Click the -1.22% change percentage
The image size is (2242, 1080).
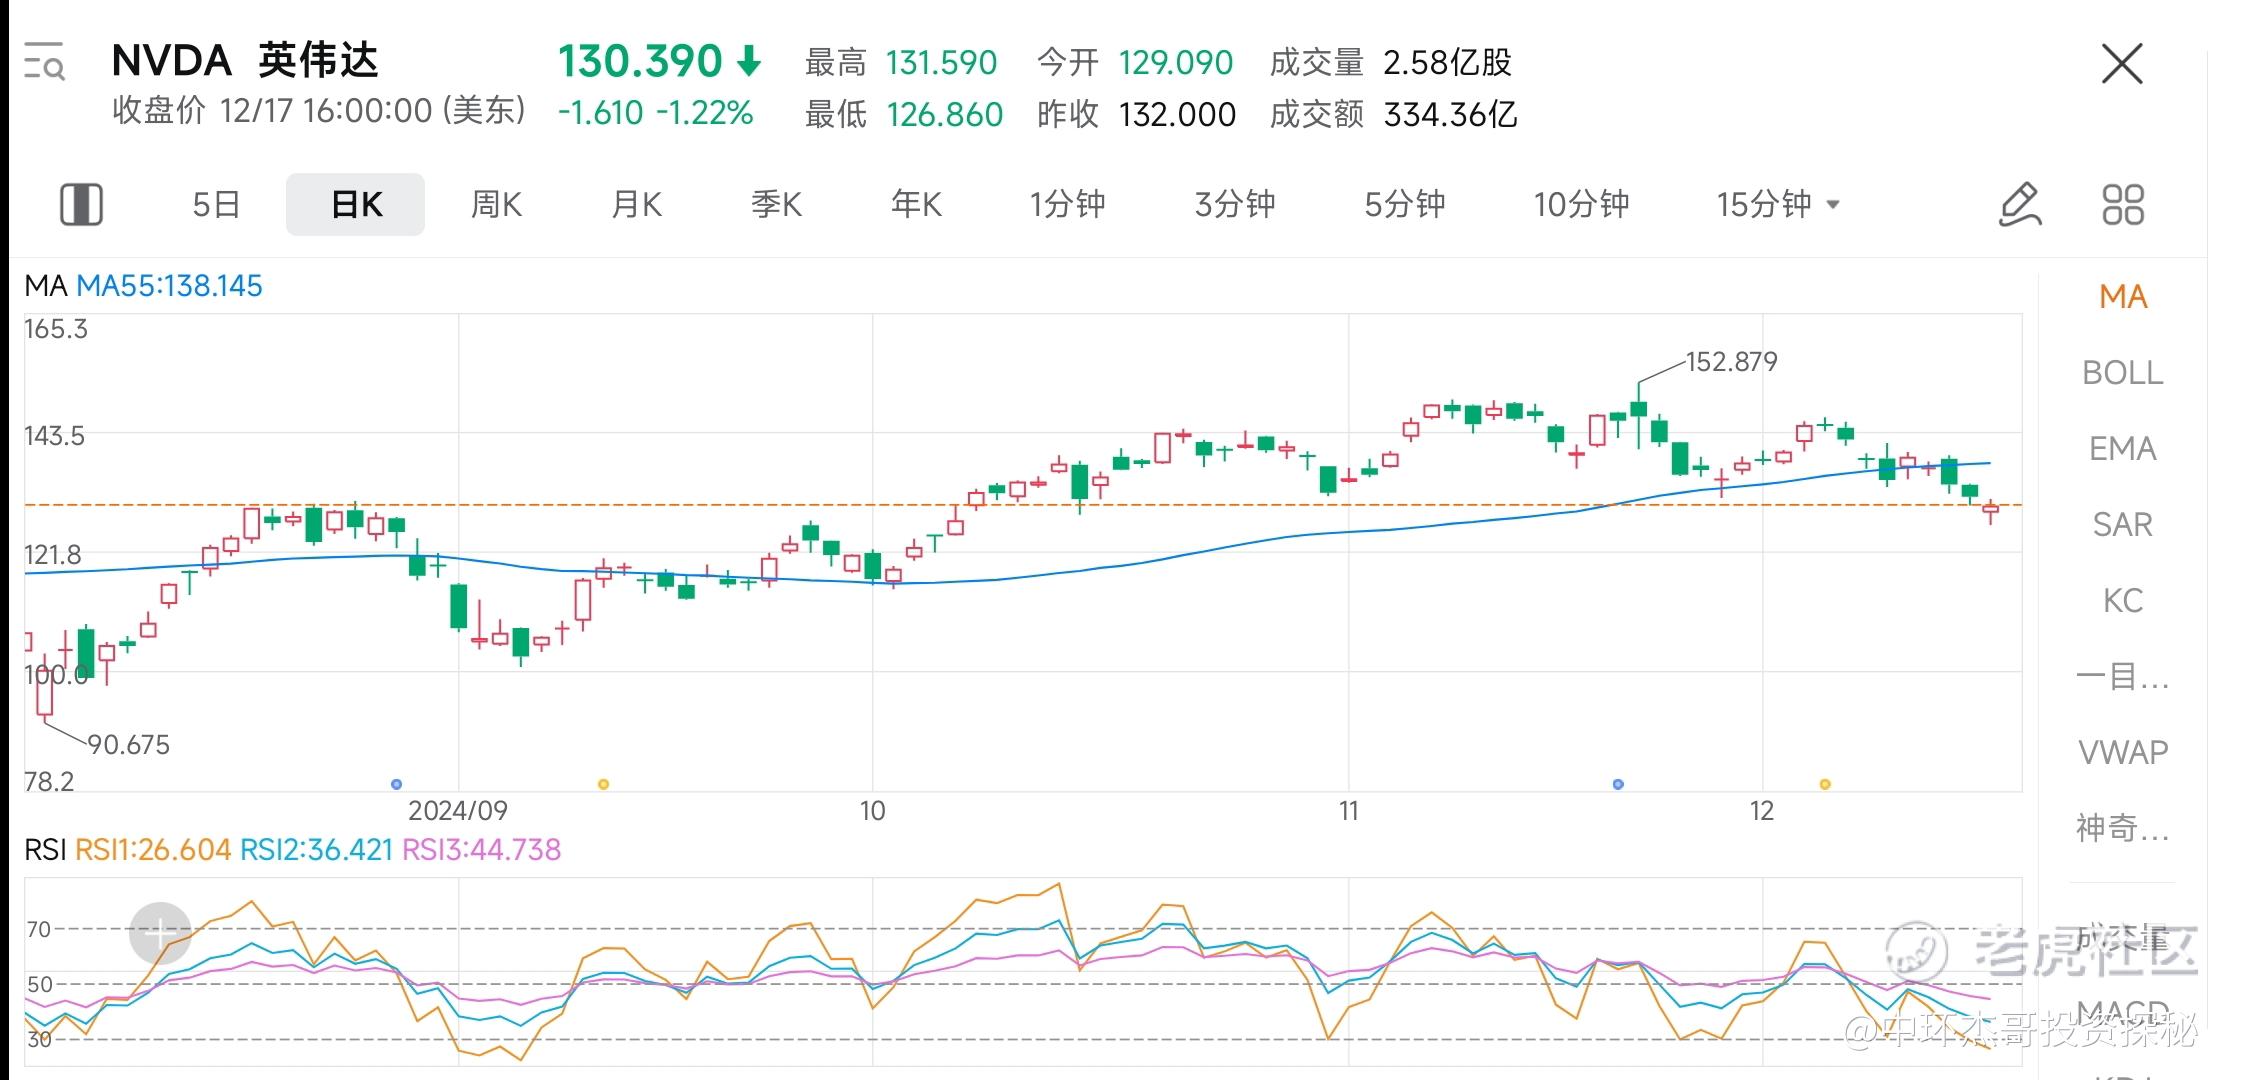pos(704,113)
